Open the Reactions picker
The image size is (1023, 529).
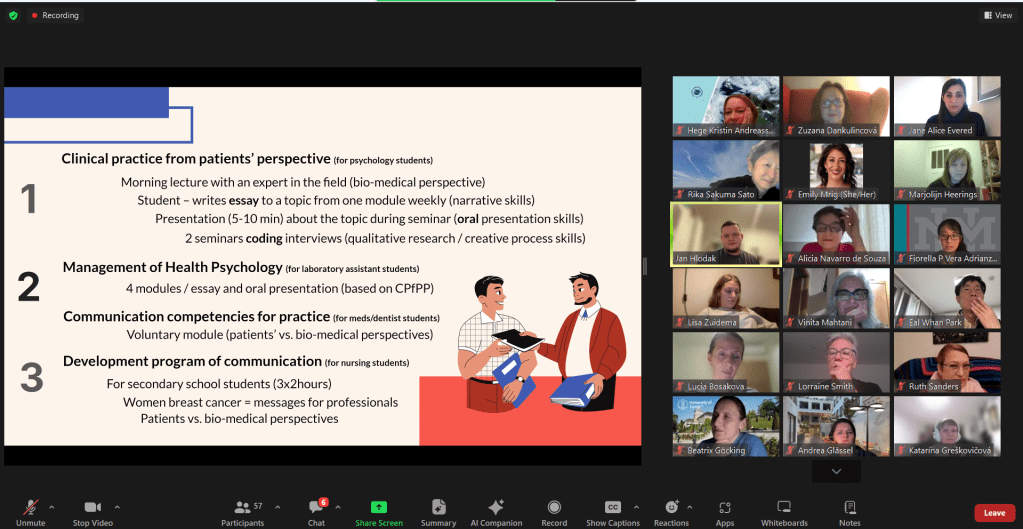tap(671, 508)
